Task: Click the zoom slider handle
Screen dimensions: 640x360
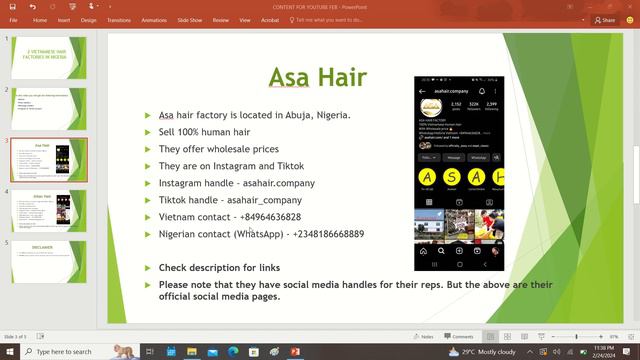Action: pos(576,337)
